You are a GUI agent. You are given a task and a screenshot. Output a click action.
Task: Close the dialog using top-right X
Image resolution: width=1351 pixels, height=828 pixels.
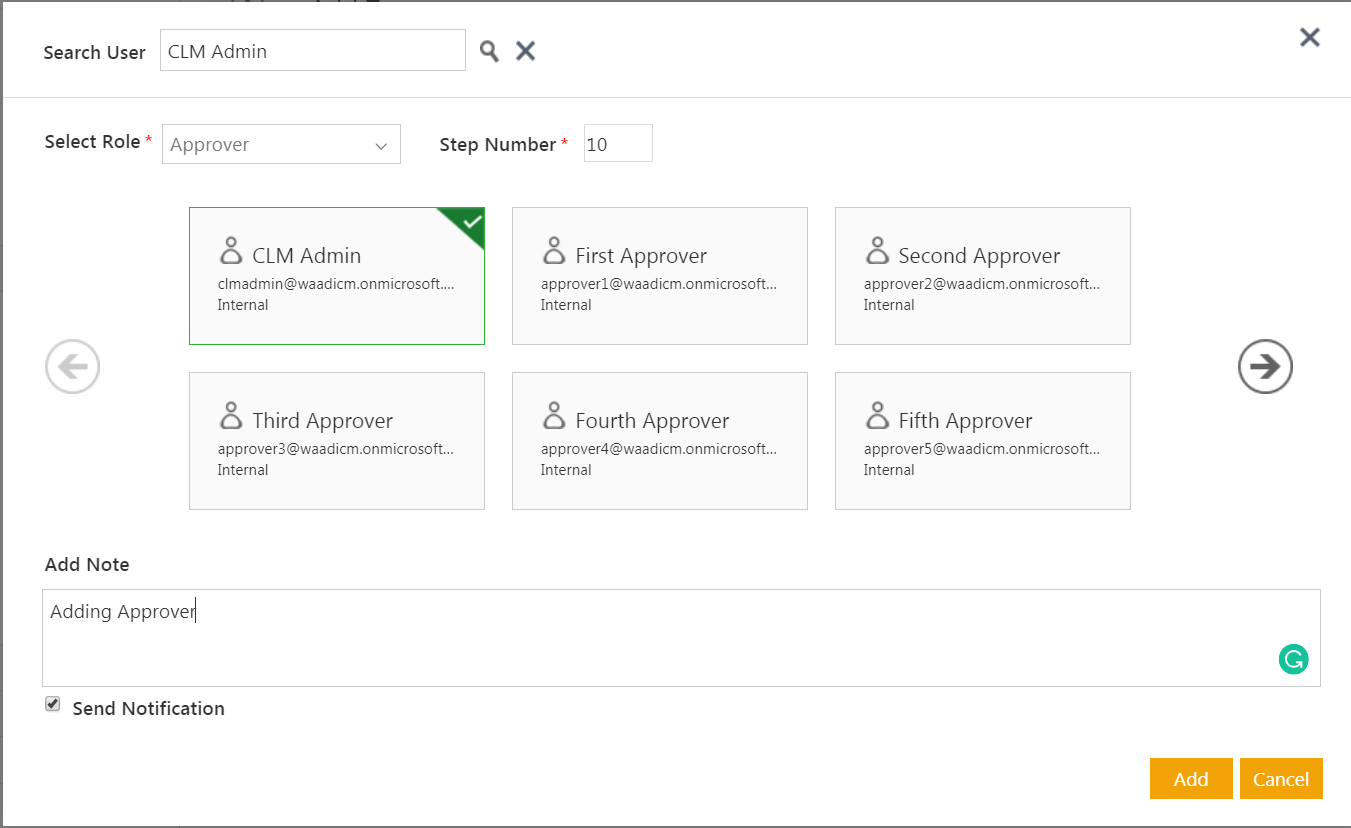pos(1309,38)
